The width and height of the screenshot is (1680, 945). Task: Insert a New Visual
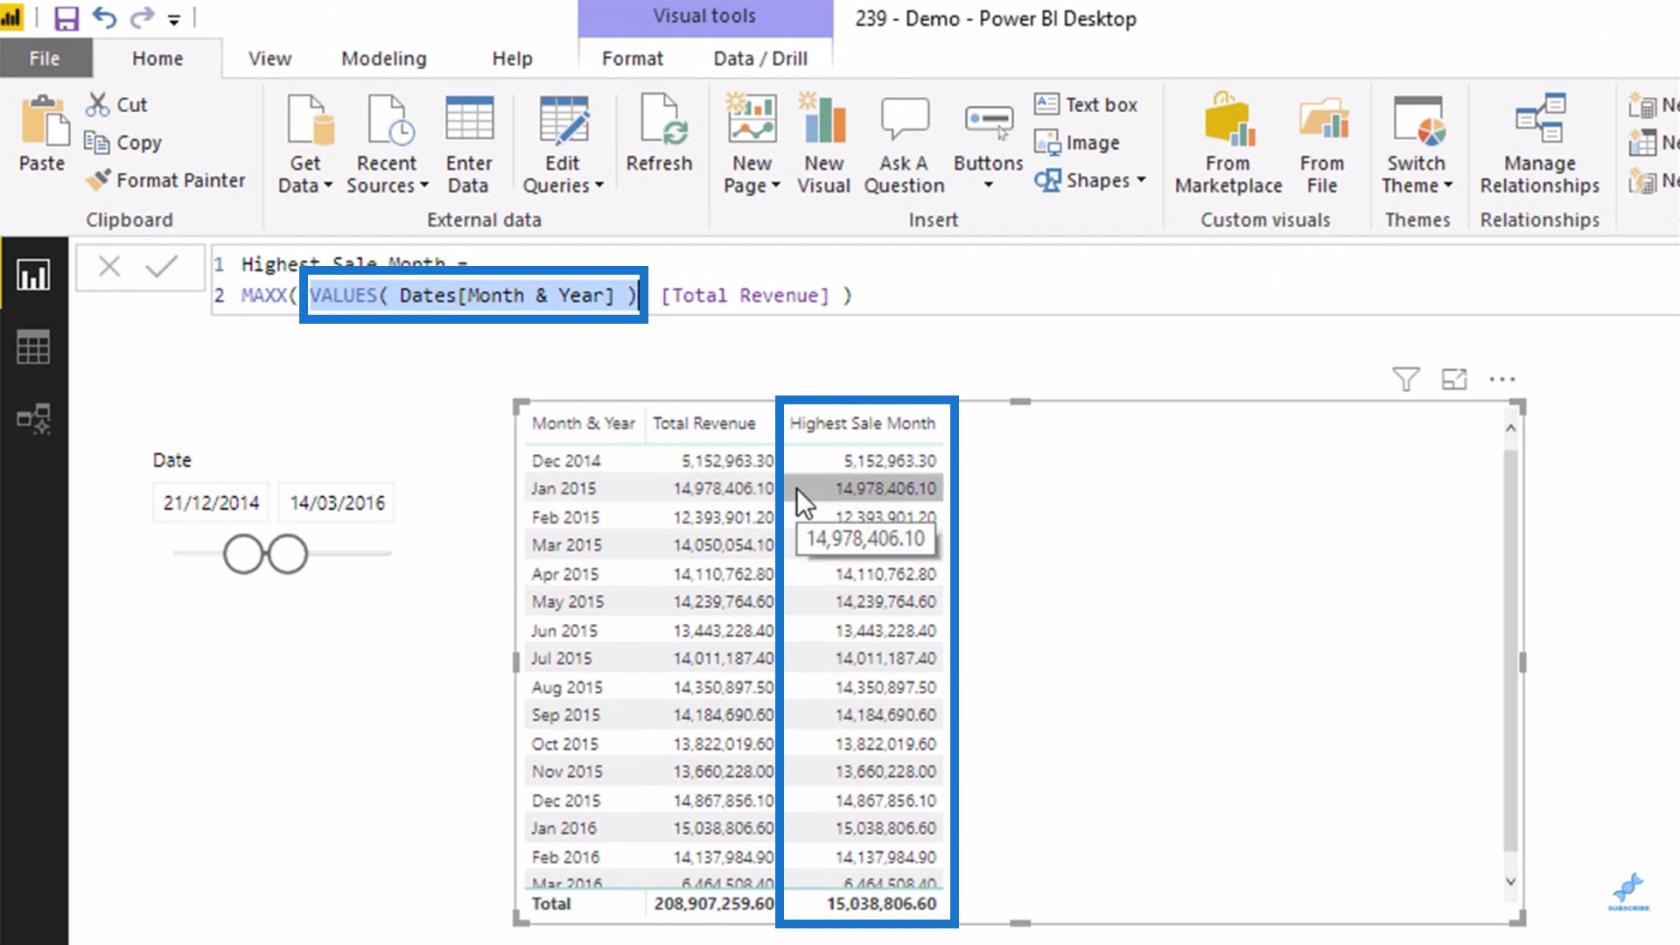coord(824,144)
